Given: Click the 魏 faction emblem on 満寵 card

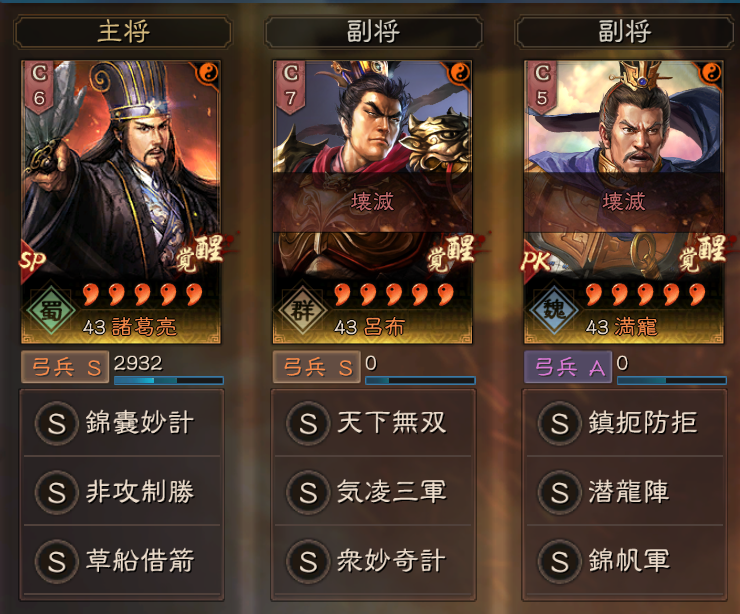Looking at the screenshot, I should (x=554, y=310).
